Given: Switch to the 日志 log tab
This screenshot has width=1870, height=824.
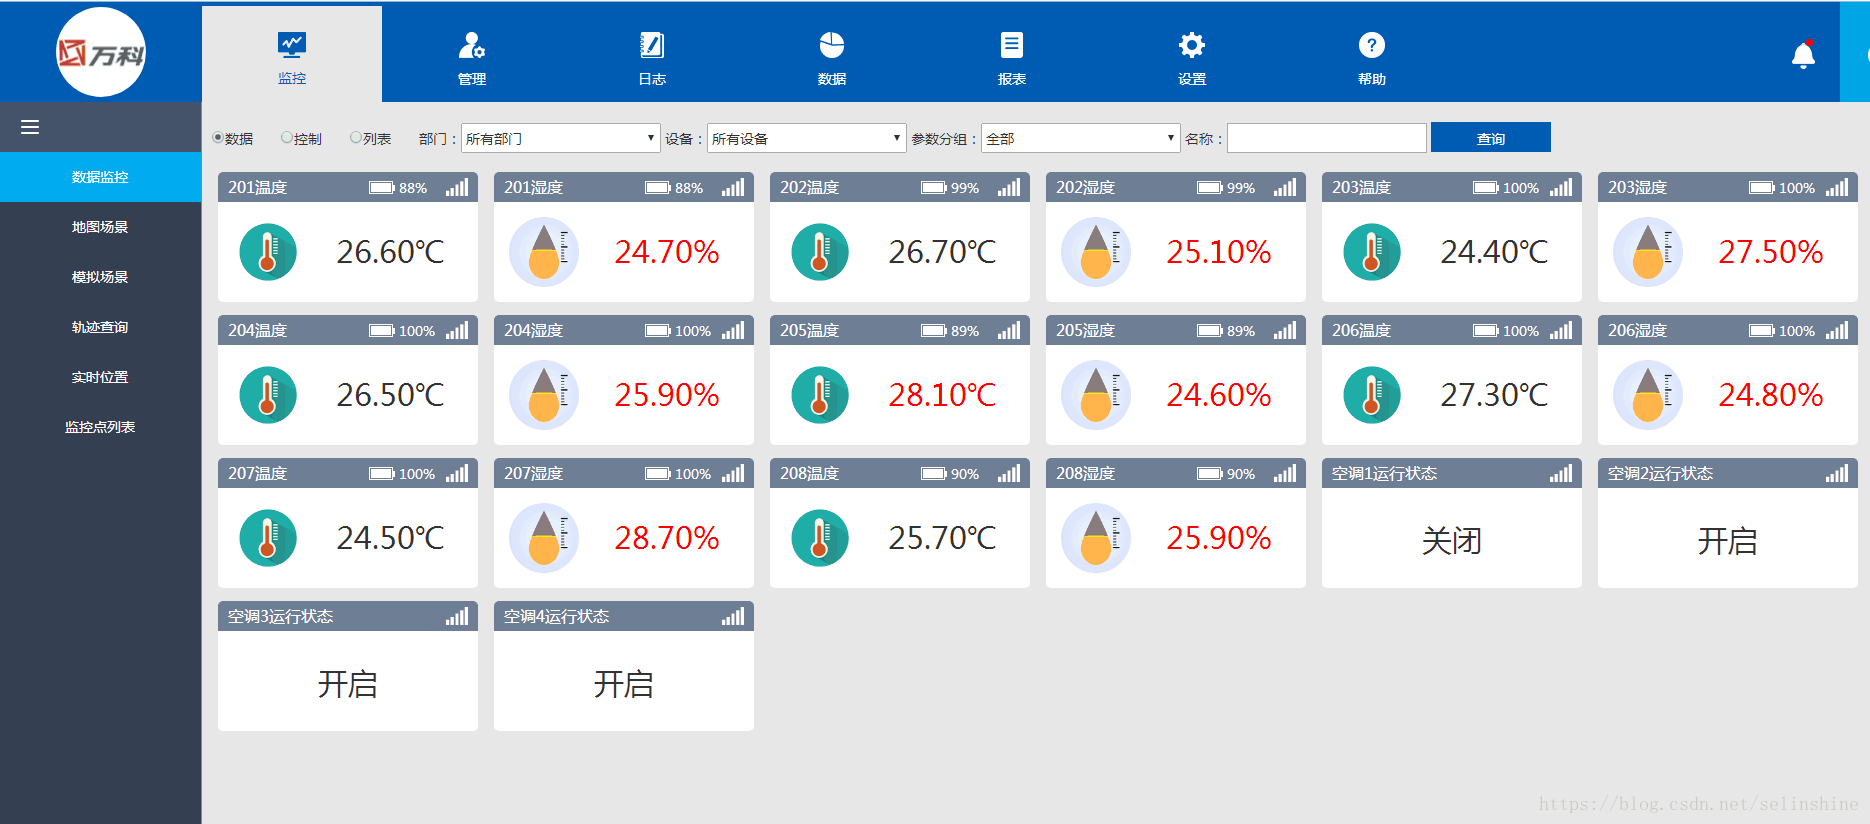Looking at the screenshot, I should [652, 58].
